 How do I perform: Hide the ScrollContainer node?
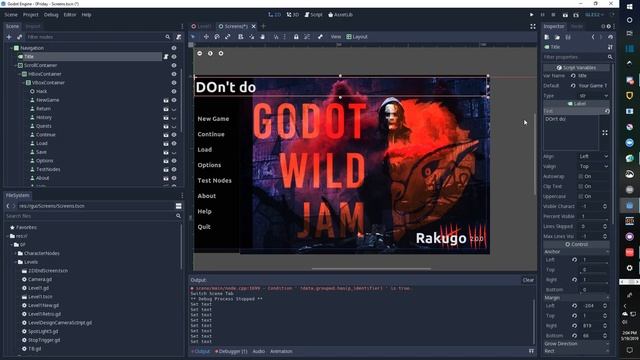click(x=174, y=65)
